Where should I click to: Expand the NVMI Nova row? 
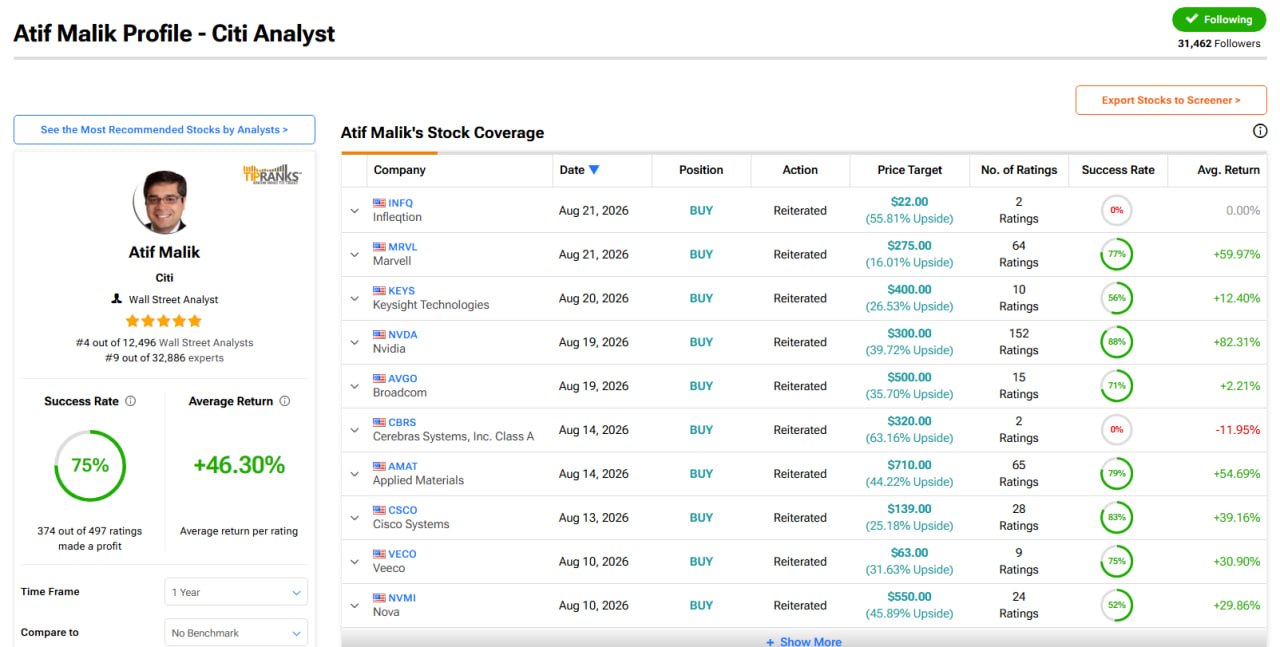(354, 605)
